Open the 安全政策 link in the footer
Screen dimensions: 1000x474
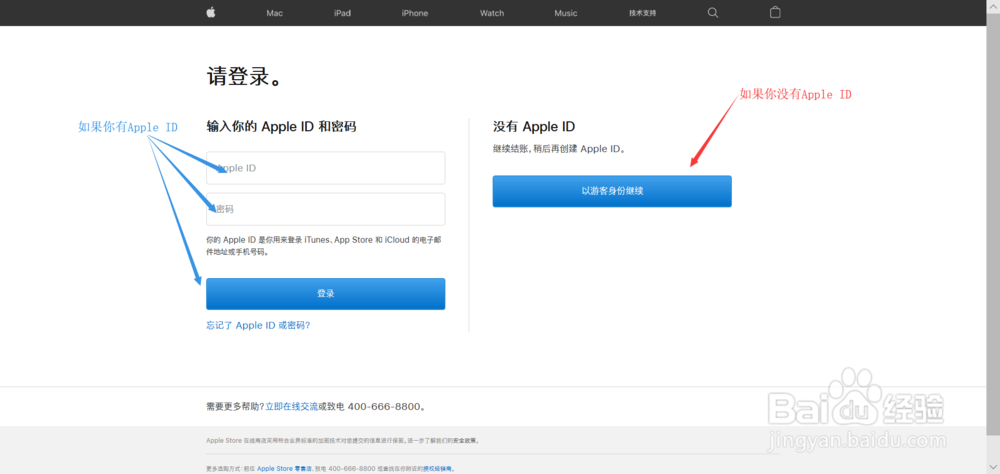[464, 440]
